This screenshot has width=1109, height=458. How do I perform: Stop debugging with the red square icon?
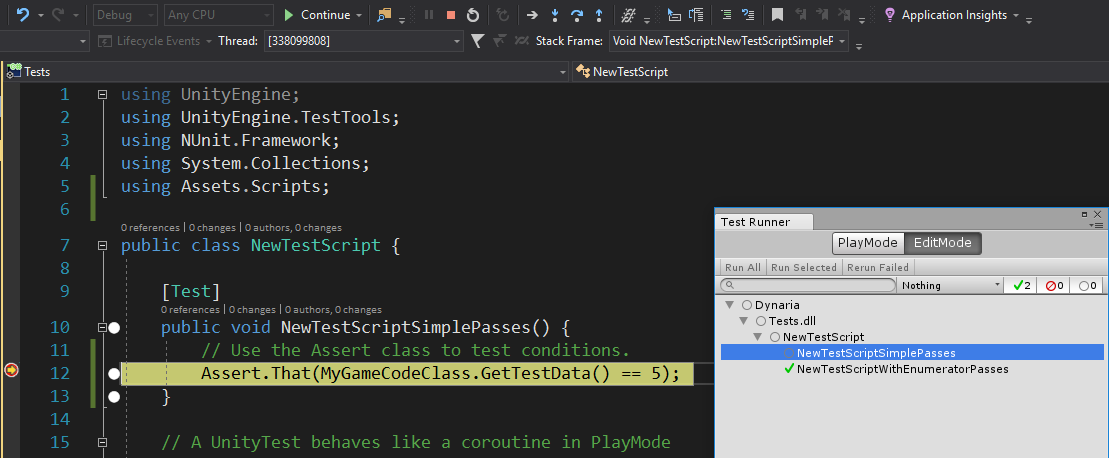[x=450, y=15]
